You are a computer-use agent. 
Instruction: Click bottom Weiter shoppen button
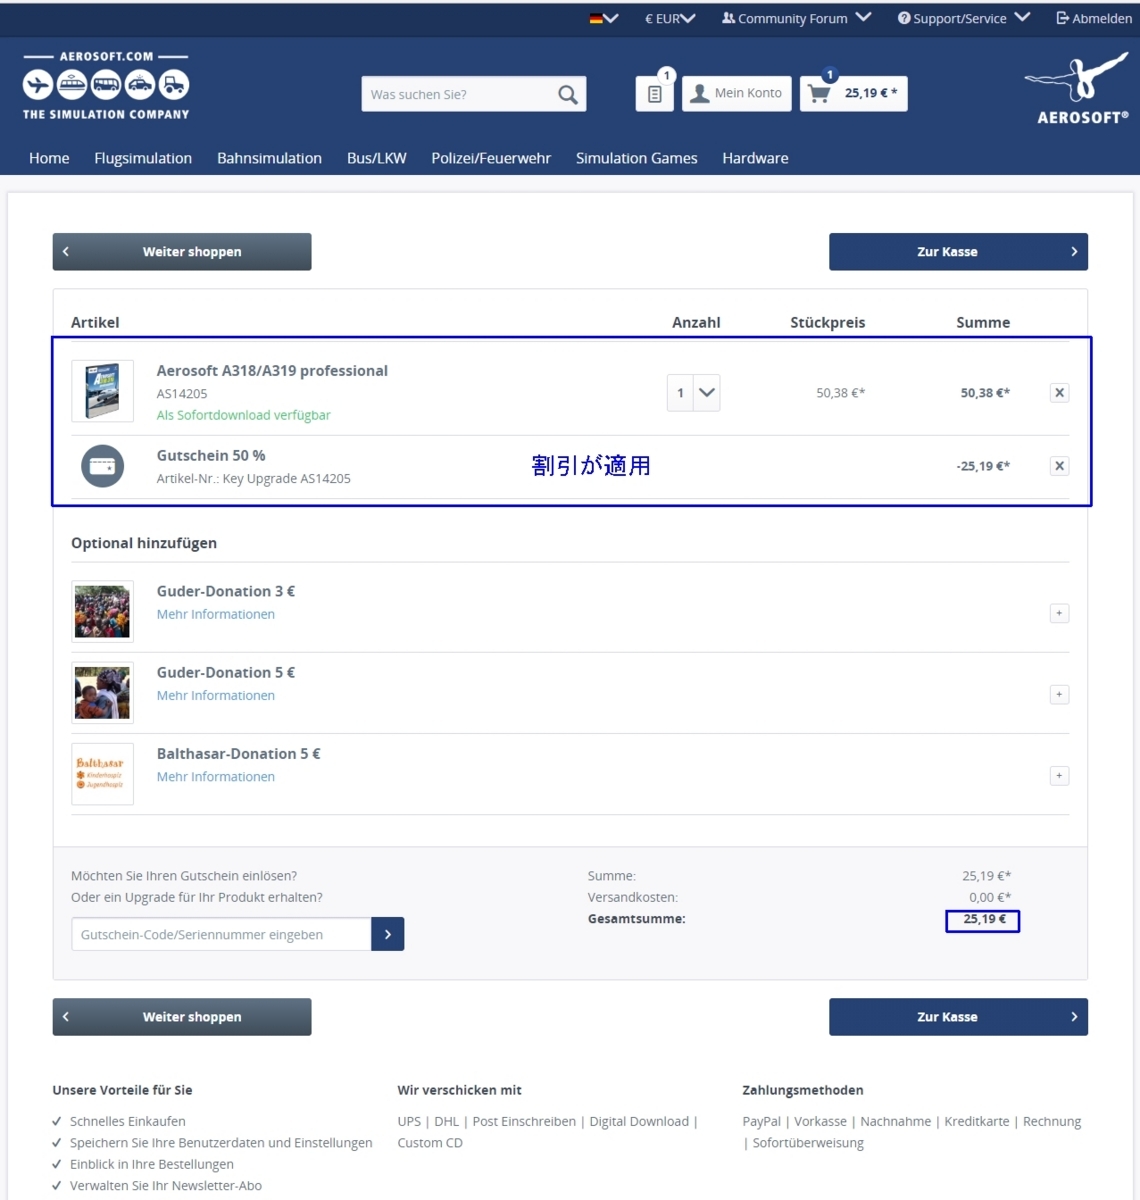pos(182,1017)
